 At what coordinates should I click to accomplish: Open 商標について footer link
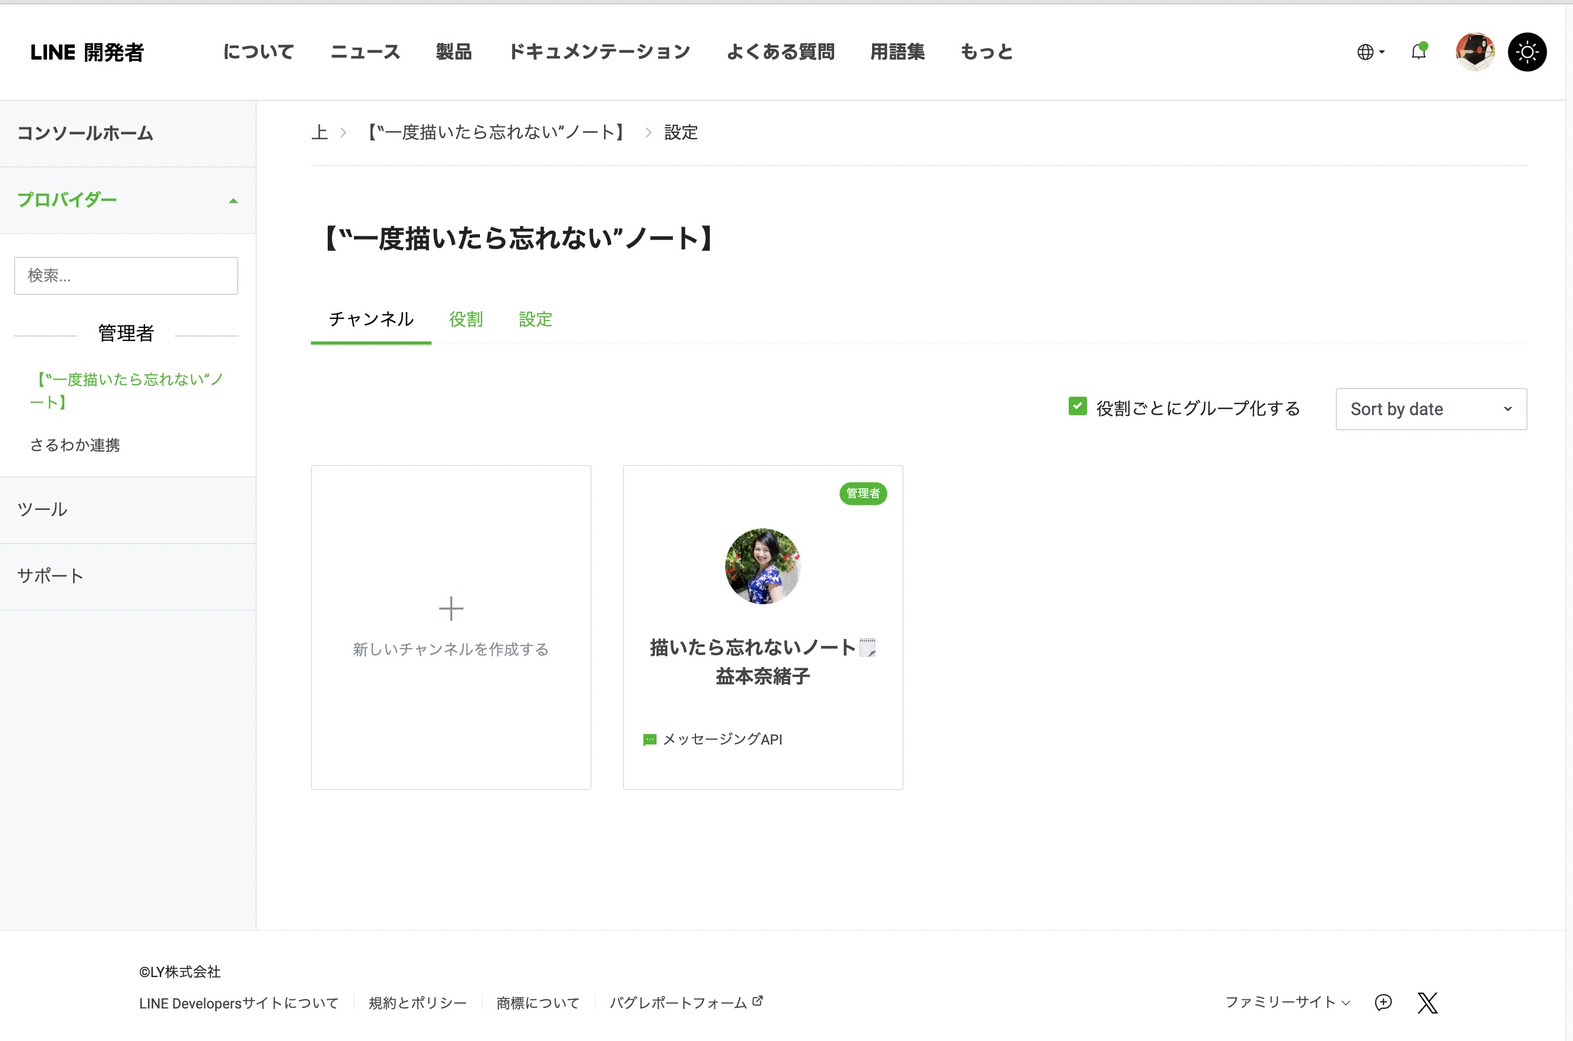pyautogui.click(x=538, y=1003)
